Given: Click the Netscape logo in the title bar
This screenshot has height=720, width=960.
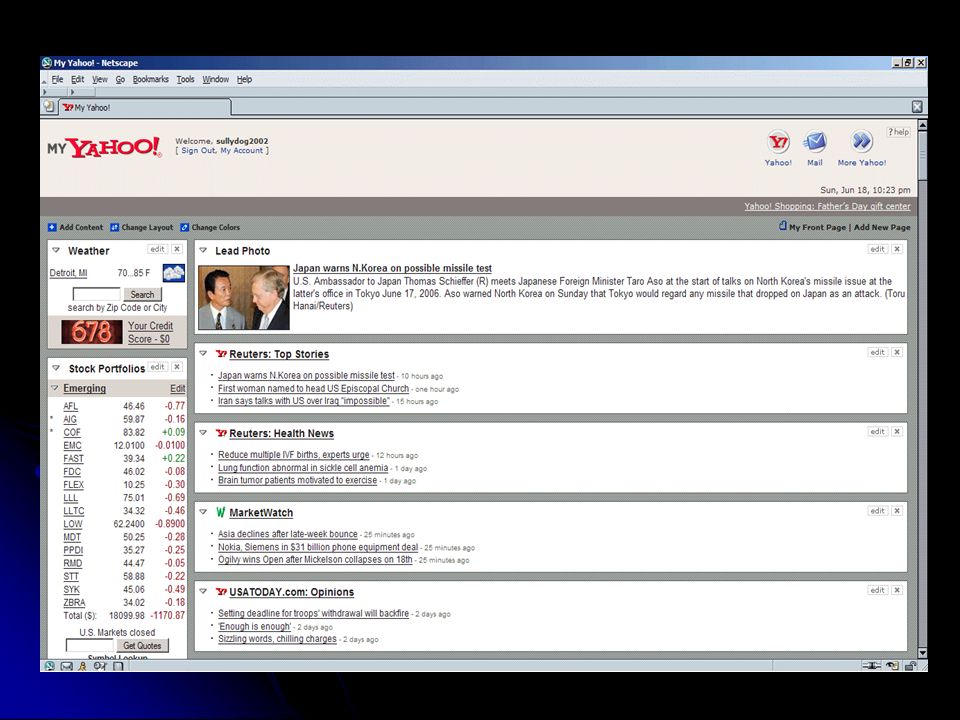Looking at the screenshot, I should pyautogui.click(x=47, y=62).
